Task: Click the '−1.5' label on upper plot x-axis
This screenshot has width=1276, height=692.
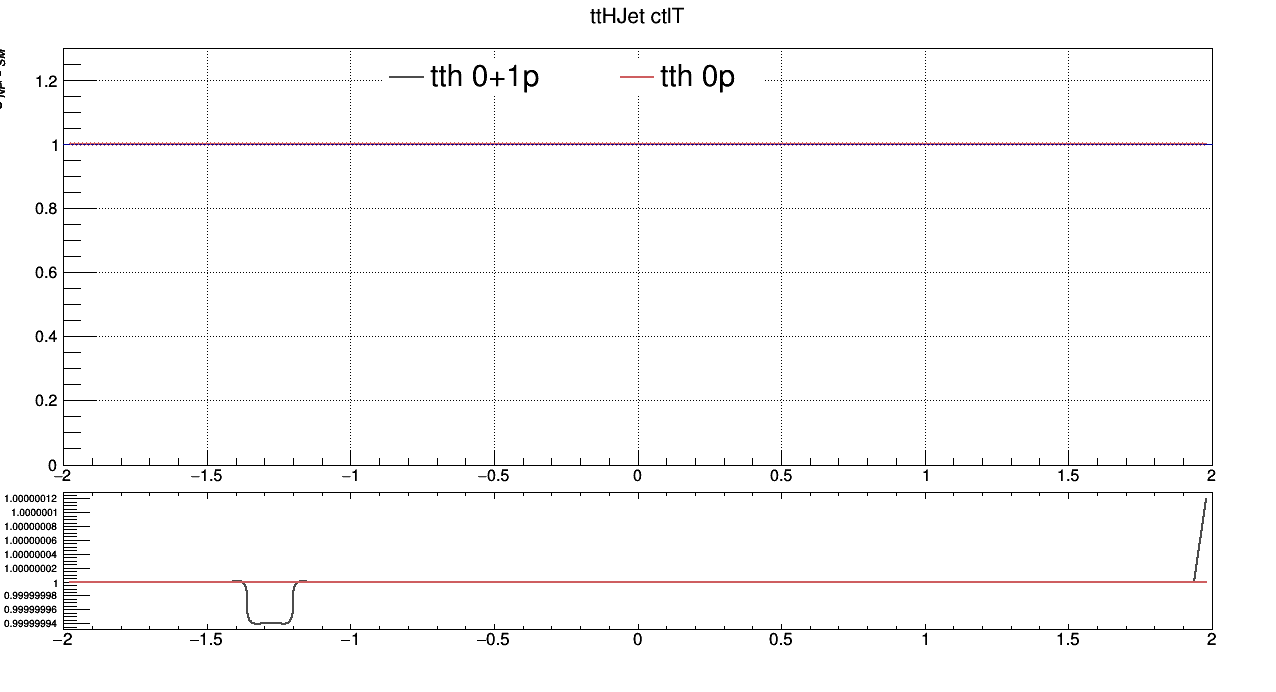Action: click(x=207, y=475)
